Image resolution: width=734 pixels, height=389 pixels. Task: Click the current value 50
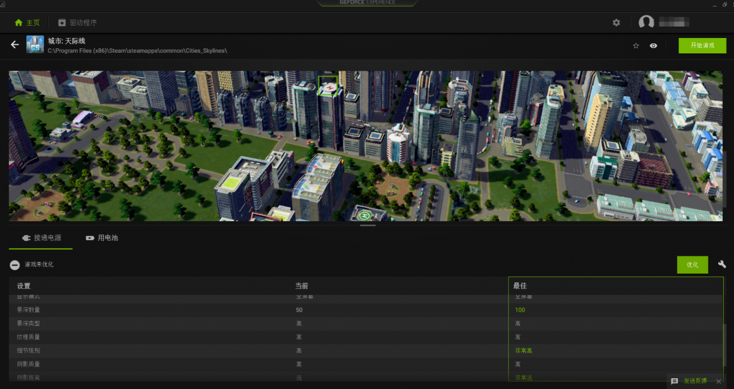tap(299, 310)
